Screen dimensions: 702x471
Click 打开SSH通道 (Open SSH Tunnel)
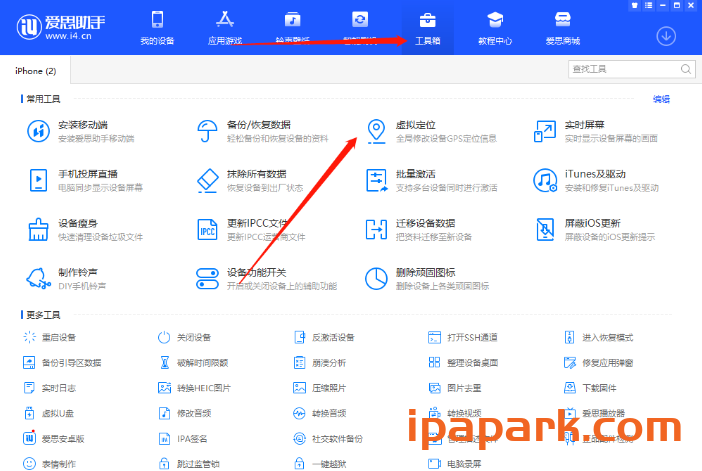463,337
